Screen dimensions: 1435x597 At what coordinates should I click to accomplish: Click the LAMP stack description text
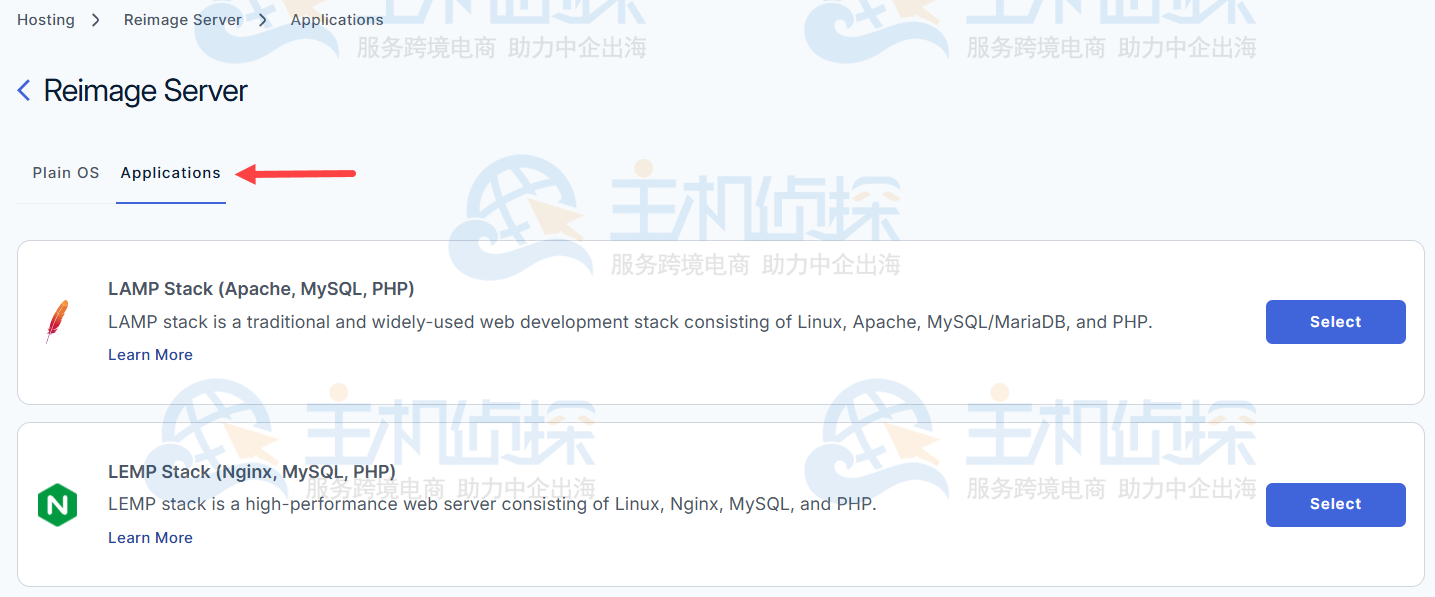630,322
